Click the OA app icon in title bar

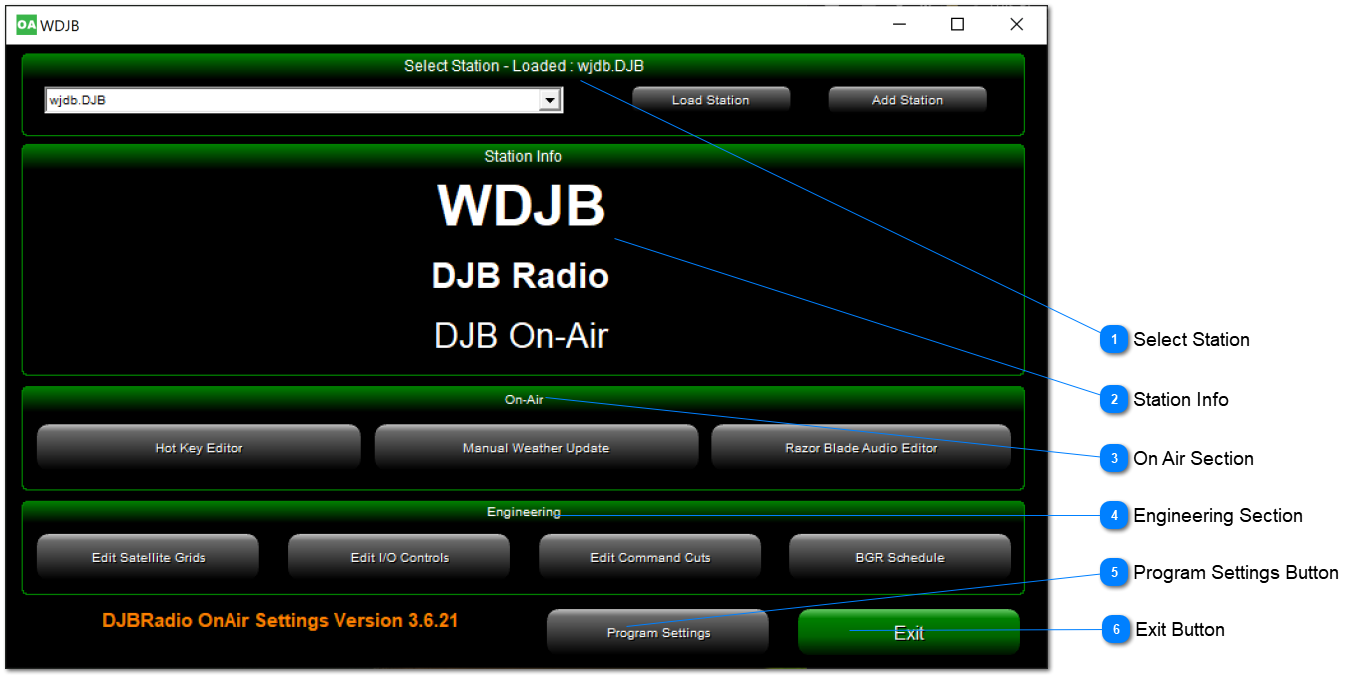(26, 25)
